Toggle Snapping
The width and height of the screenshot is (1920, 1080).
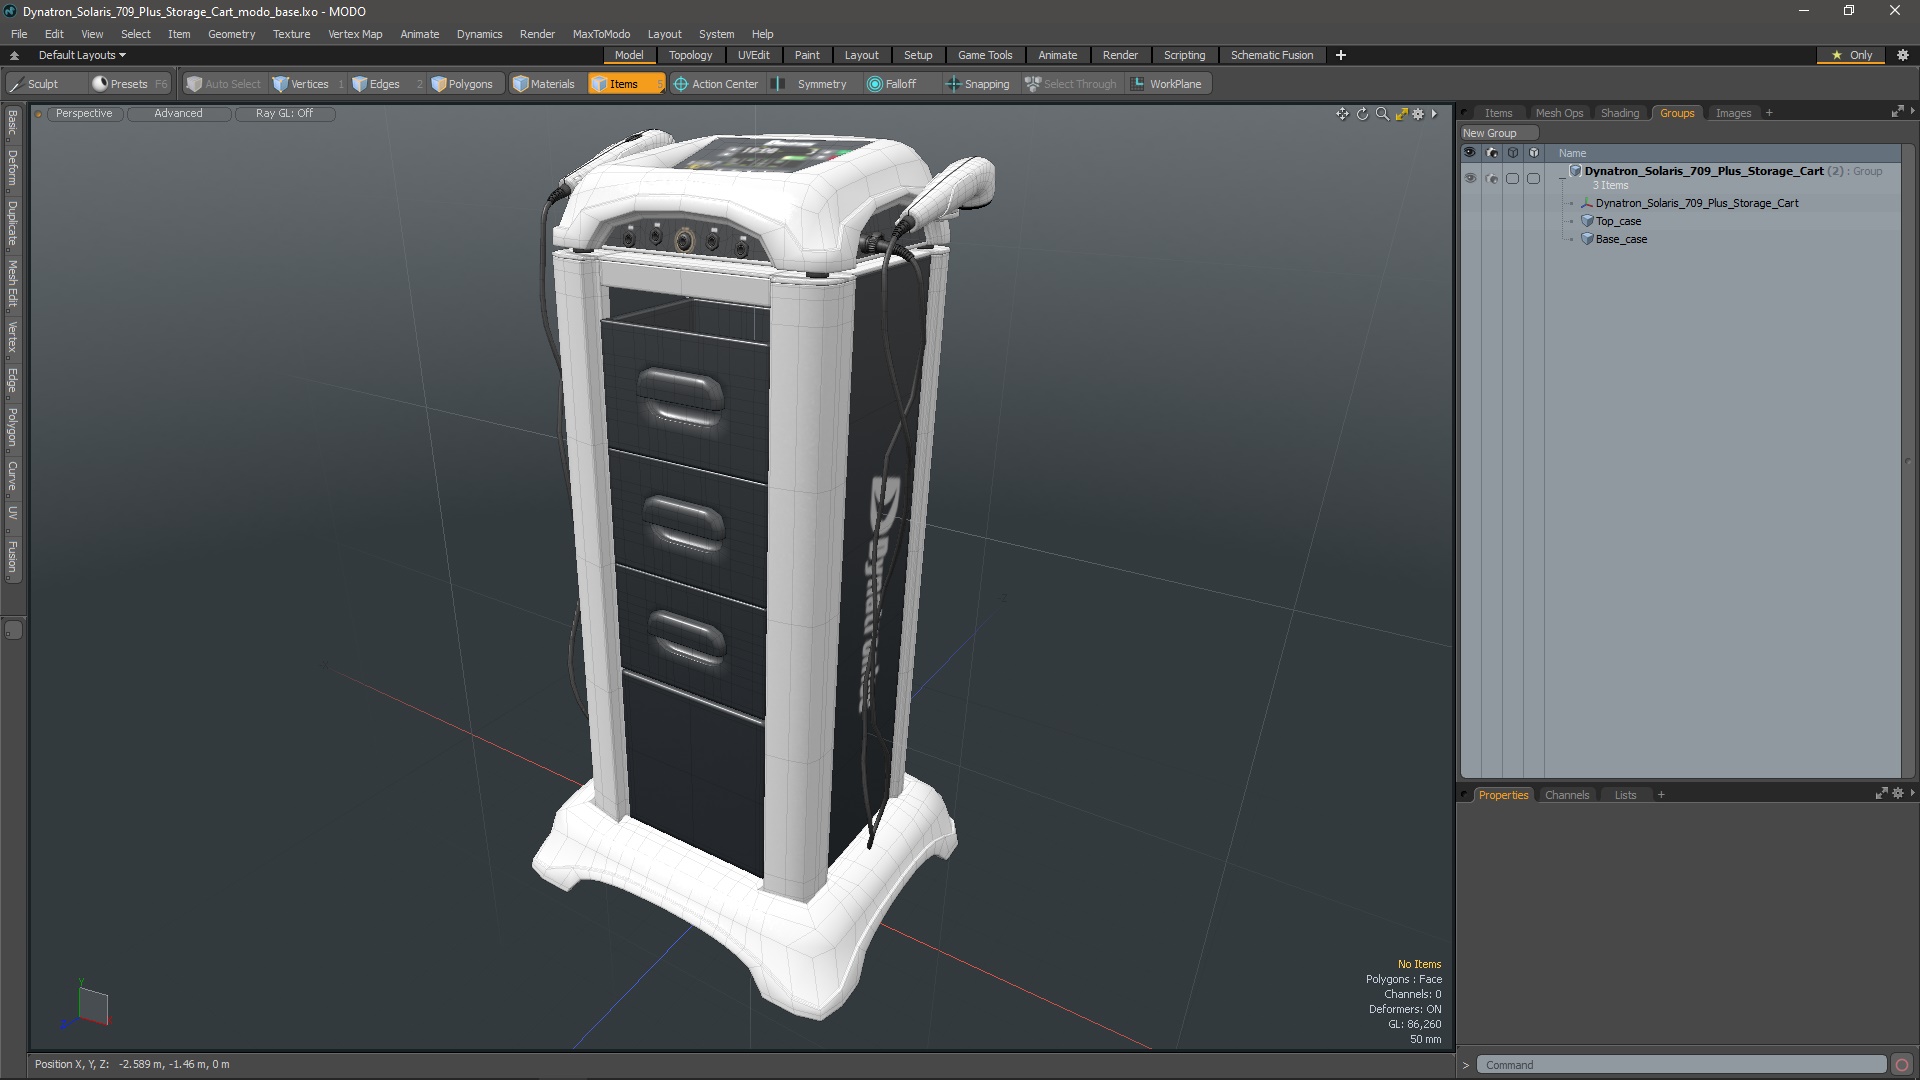(978, 84)
